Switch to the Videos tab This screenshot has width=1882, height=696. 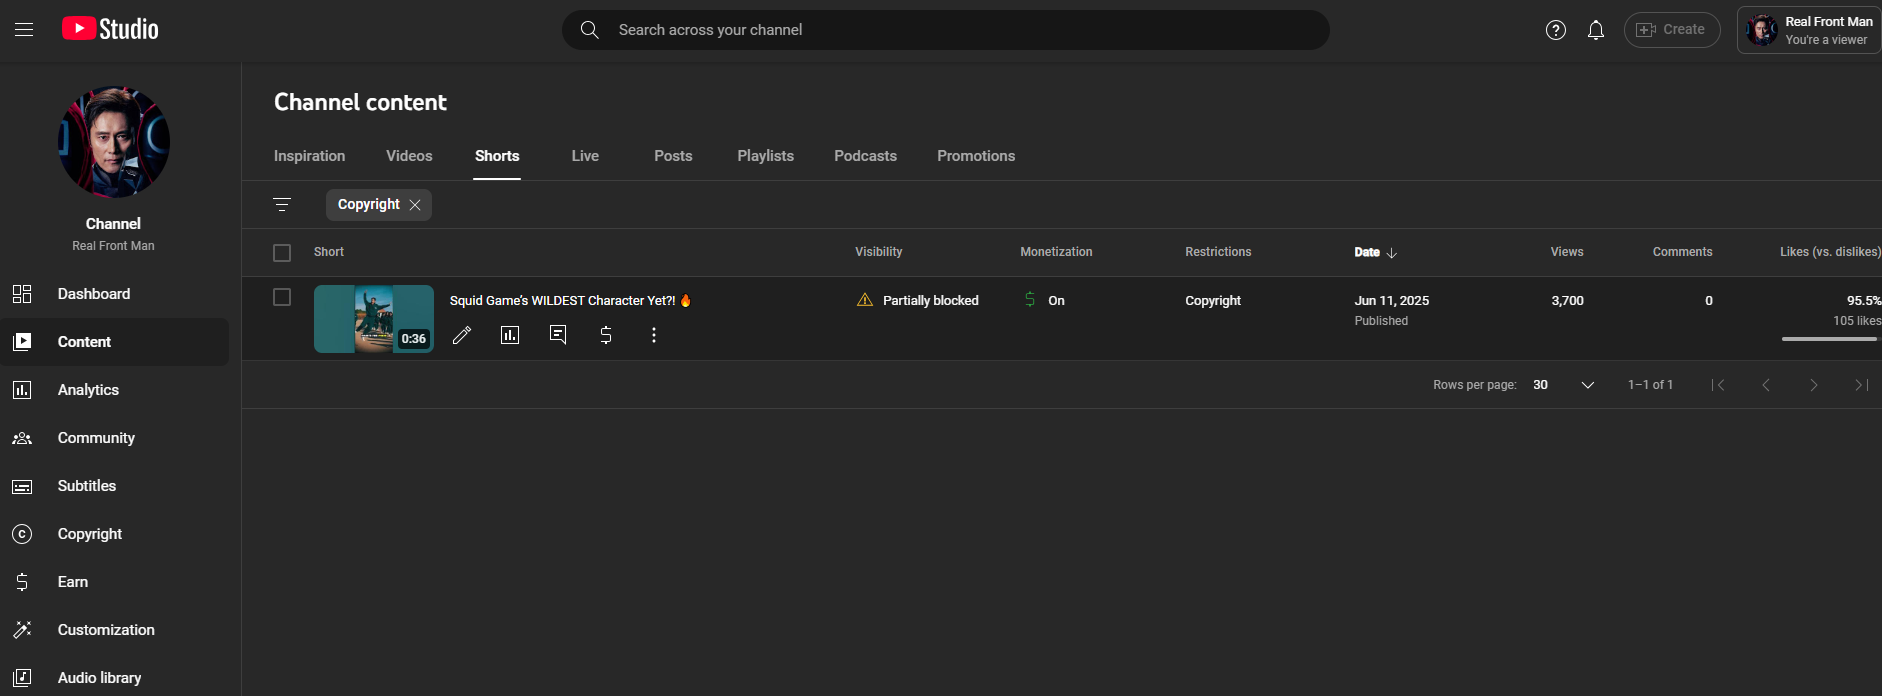coord(409,156)
